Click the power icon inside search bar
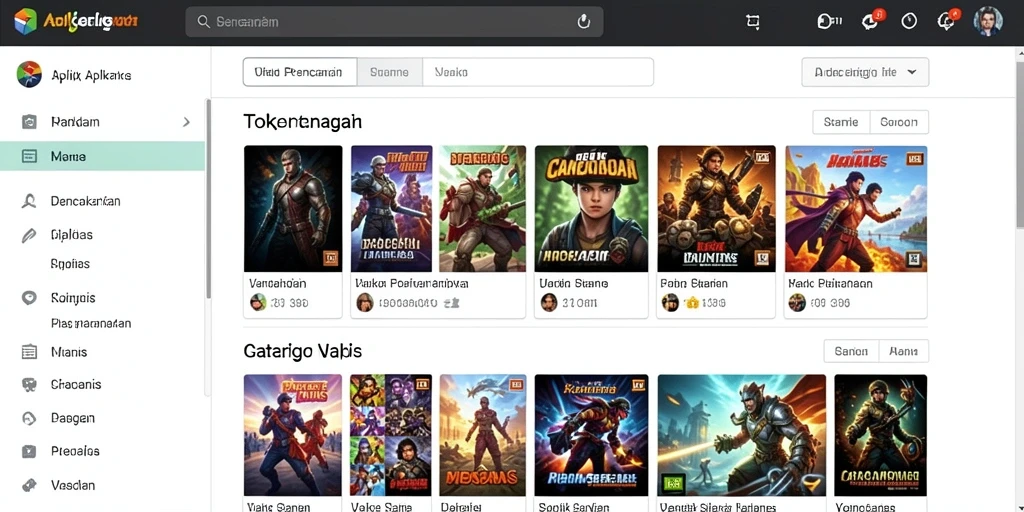This screenshot has height=512, width=1024. click(584, 22)
